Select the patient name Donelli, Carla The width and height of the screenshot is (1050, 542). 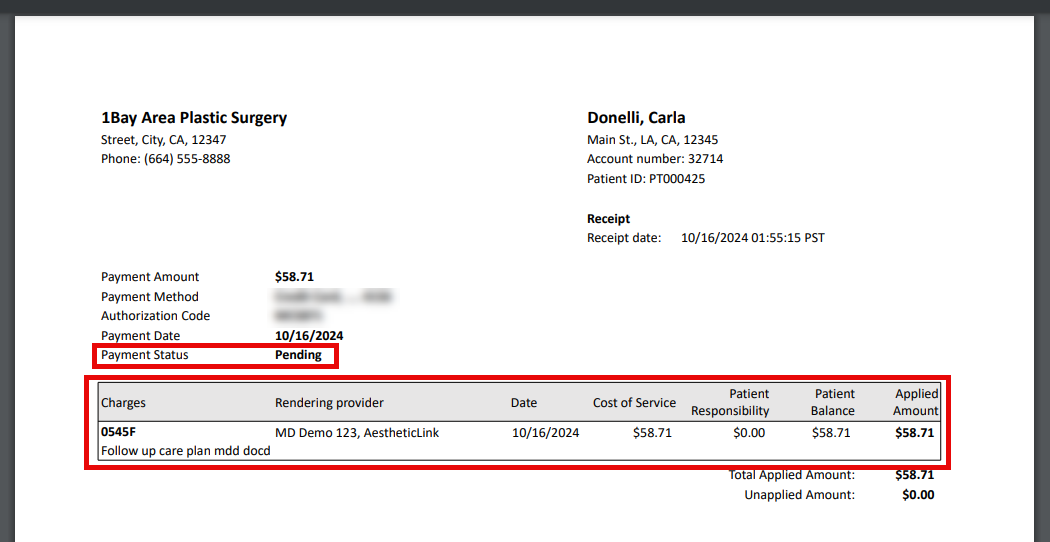click(x=636, y=118)
